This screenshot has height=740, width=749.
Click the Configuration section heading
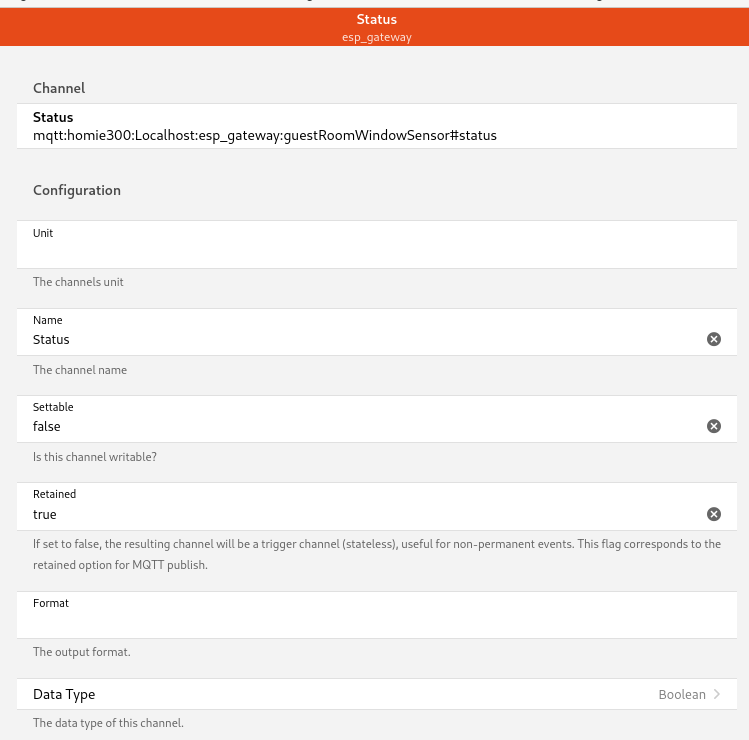(77, 190)
